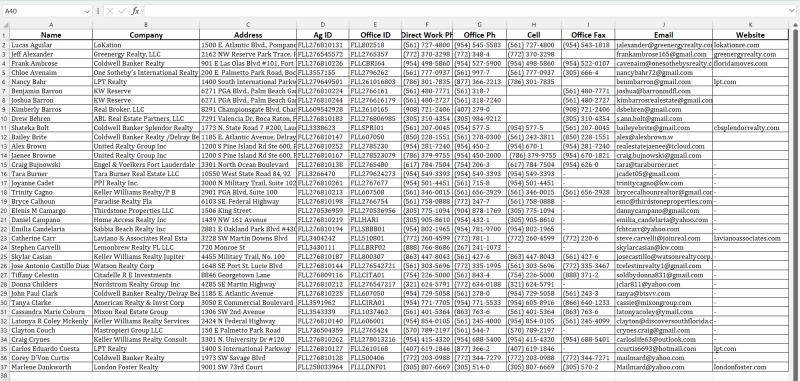Click the 'Cell' header cell
Screen dimensions: 800x381
click(x=534, y=35)
